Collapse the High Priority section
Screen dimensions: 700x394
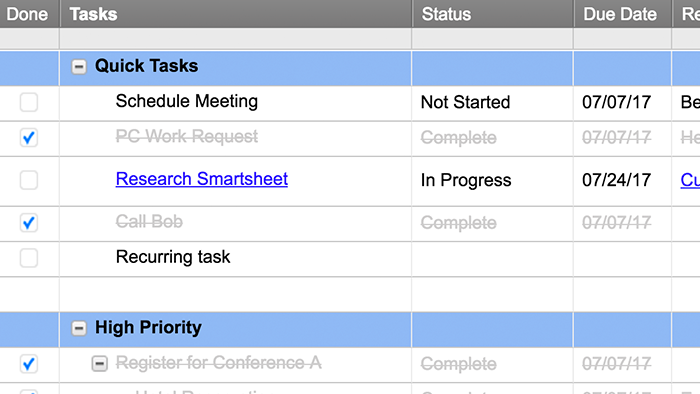coord(79,329)
